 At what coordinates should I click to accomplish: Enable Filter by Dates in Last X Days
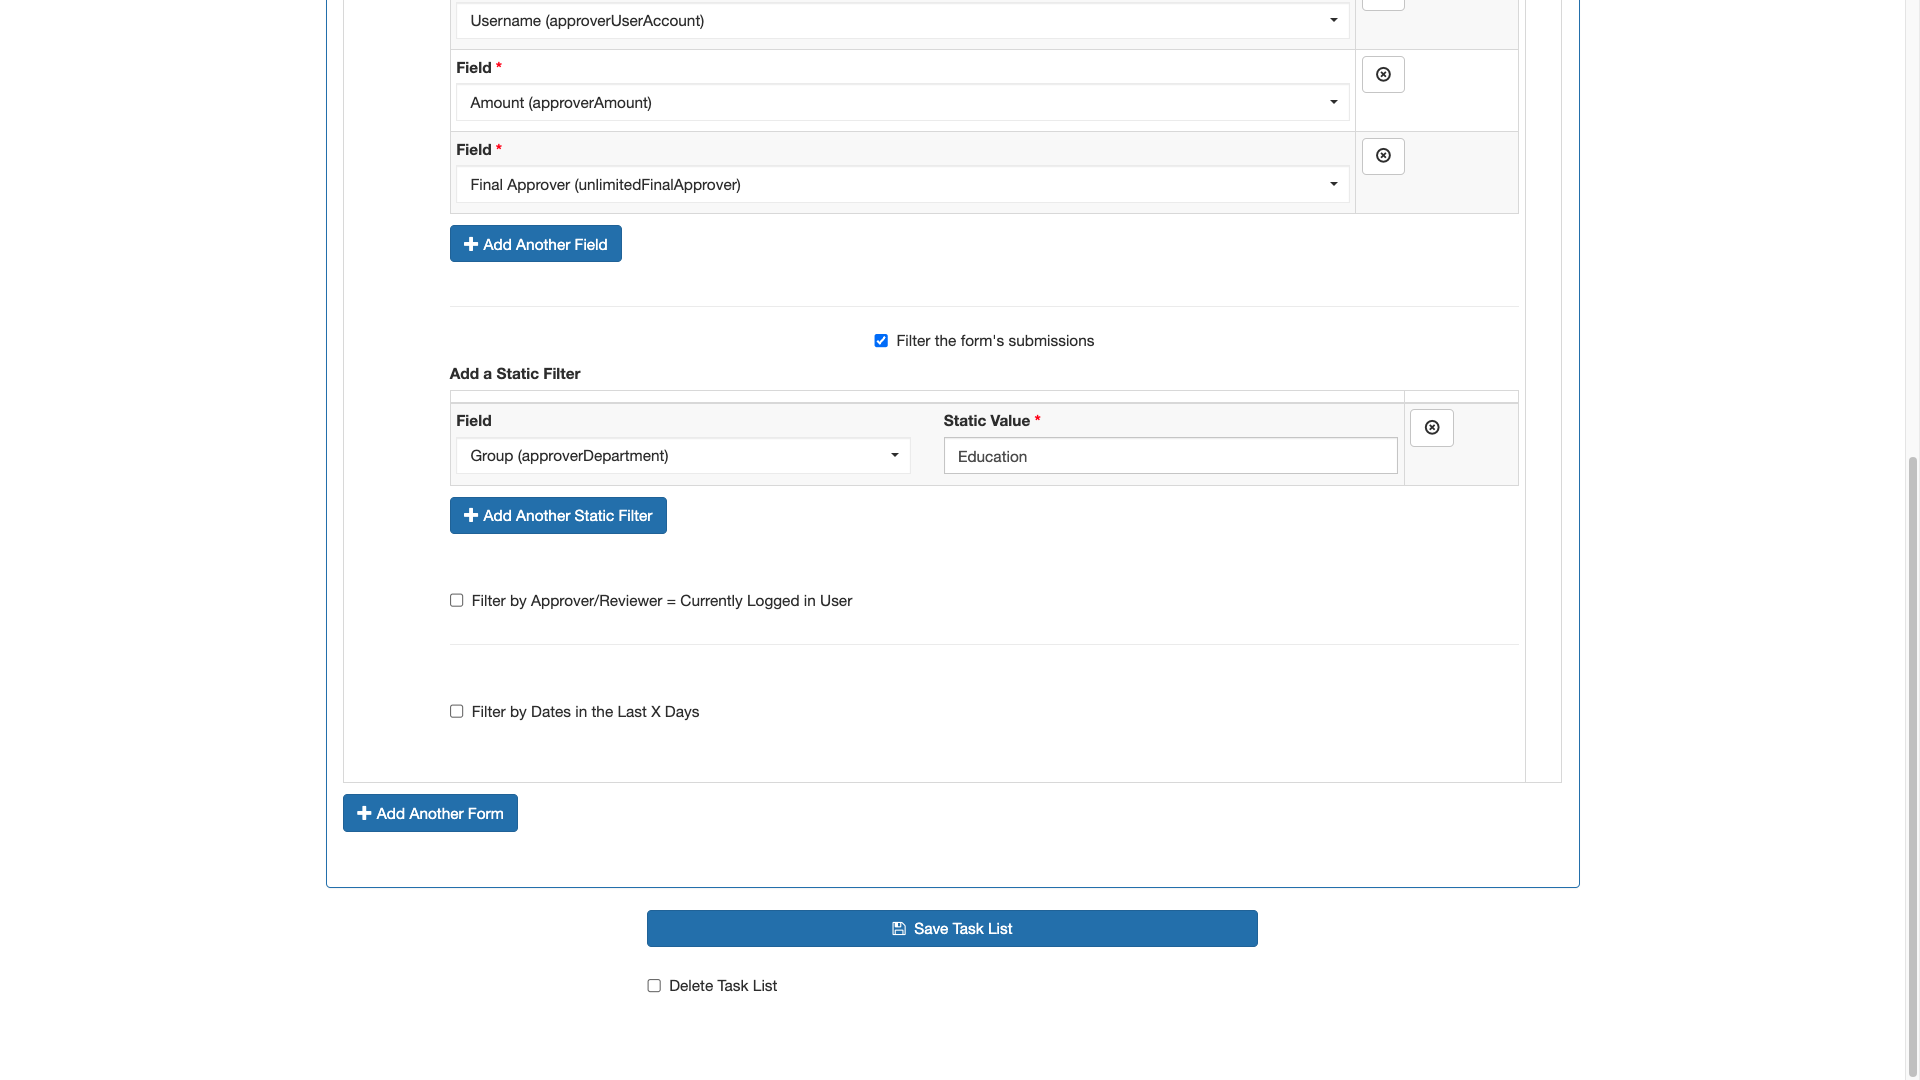[457, 712]
